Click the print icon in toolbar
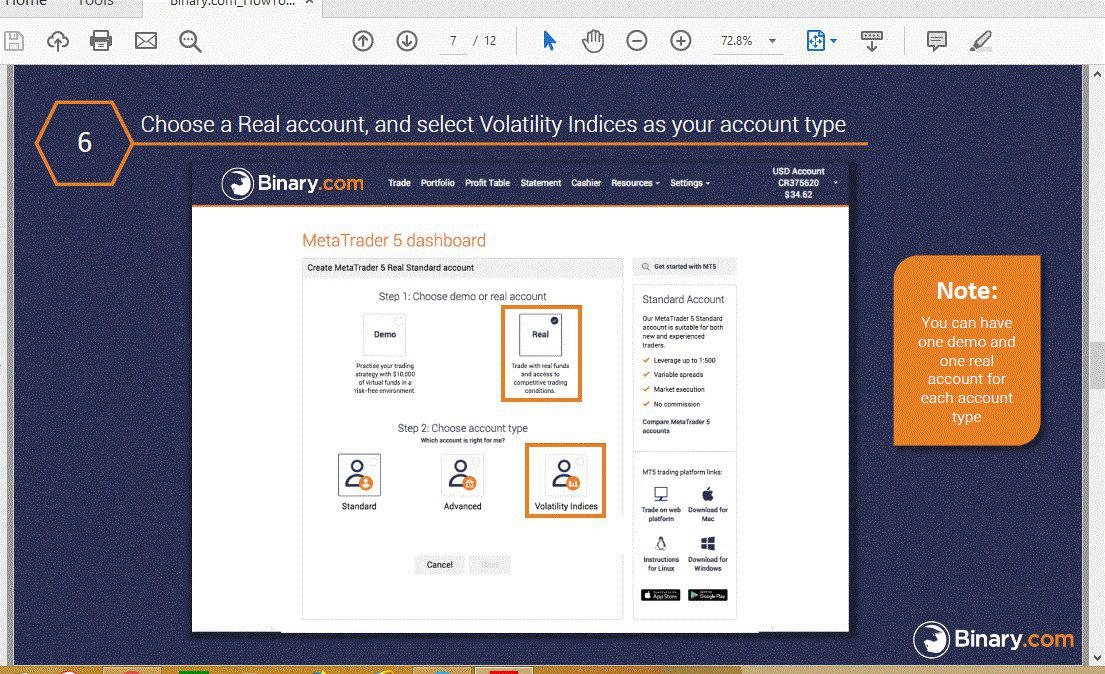 (x=101, y=41)
